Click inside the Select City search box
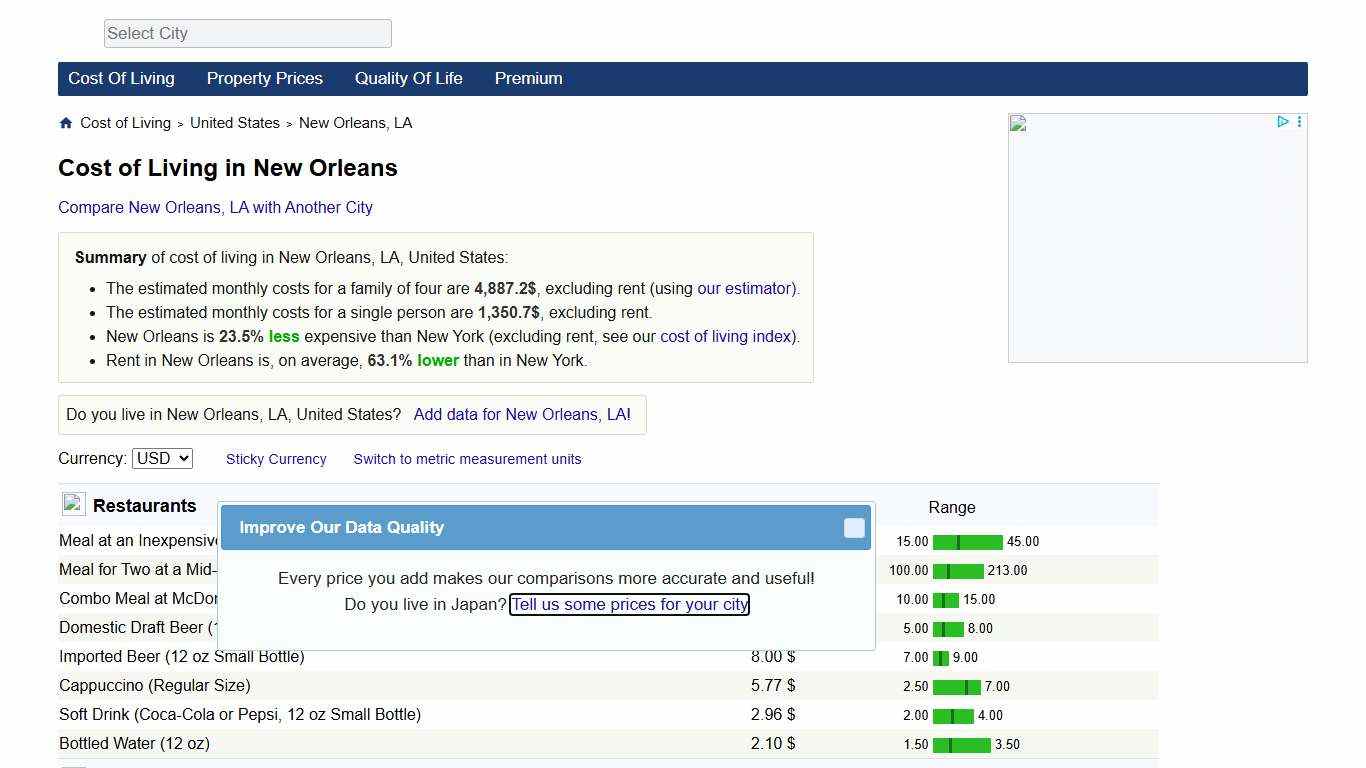Screen dimensions: 1366x768 (247, 33)
